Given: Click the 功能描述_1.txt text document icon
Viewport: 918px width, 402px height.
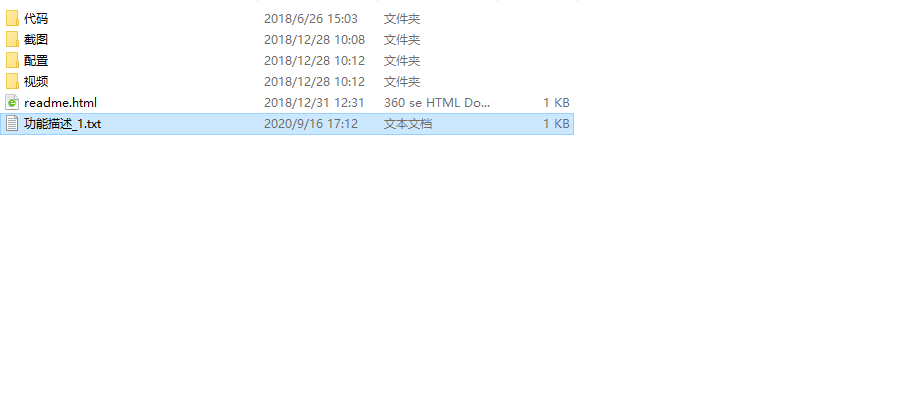Looking at the screenshot, I should click(12, 123).
